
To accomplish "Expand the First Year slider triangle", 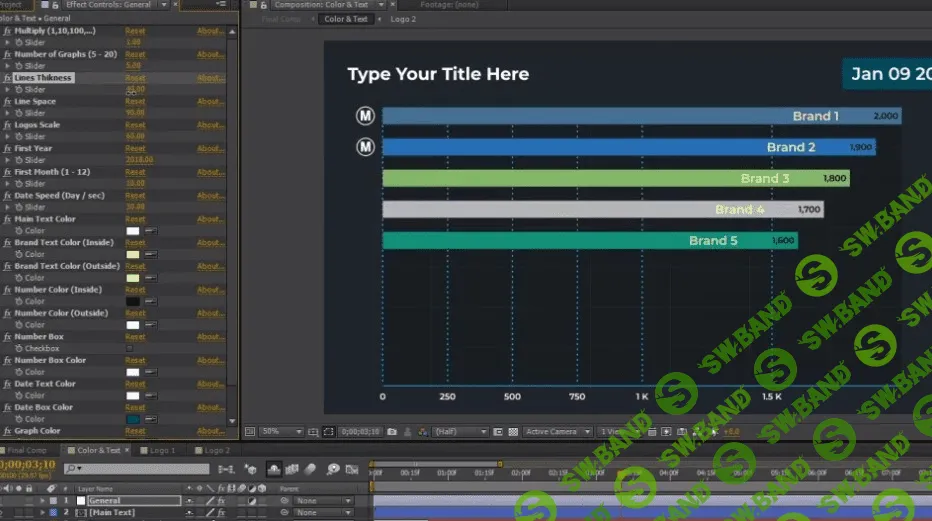I will 7,160.
